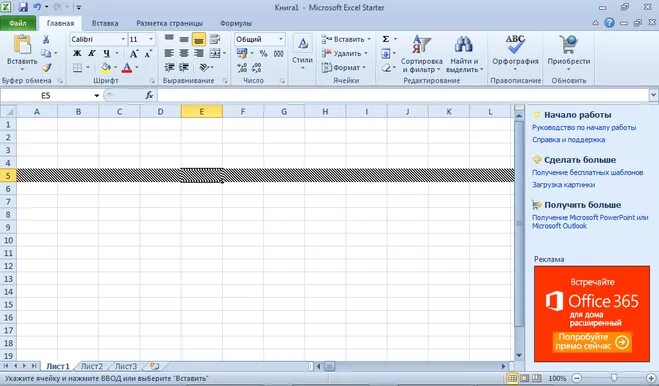Open Получение бесплатных шаблонов link
Viewport: 659px width, 386px height.
pos(587,172)
